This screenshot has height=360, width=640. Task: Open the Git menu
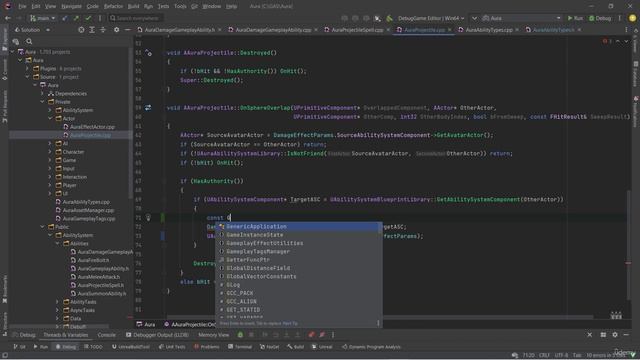[194, 7]
